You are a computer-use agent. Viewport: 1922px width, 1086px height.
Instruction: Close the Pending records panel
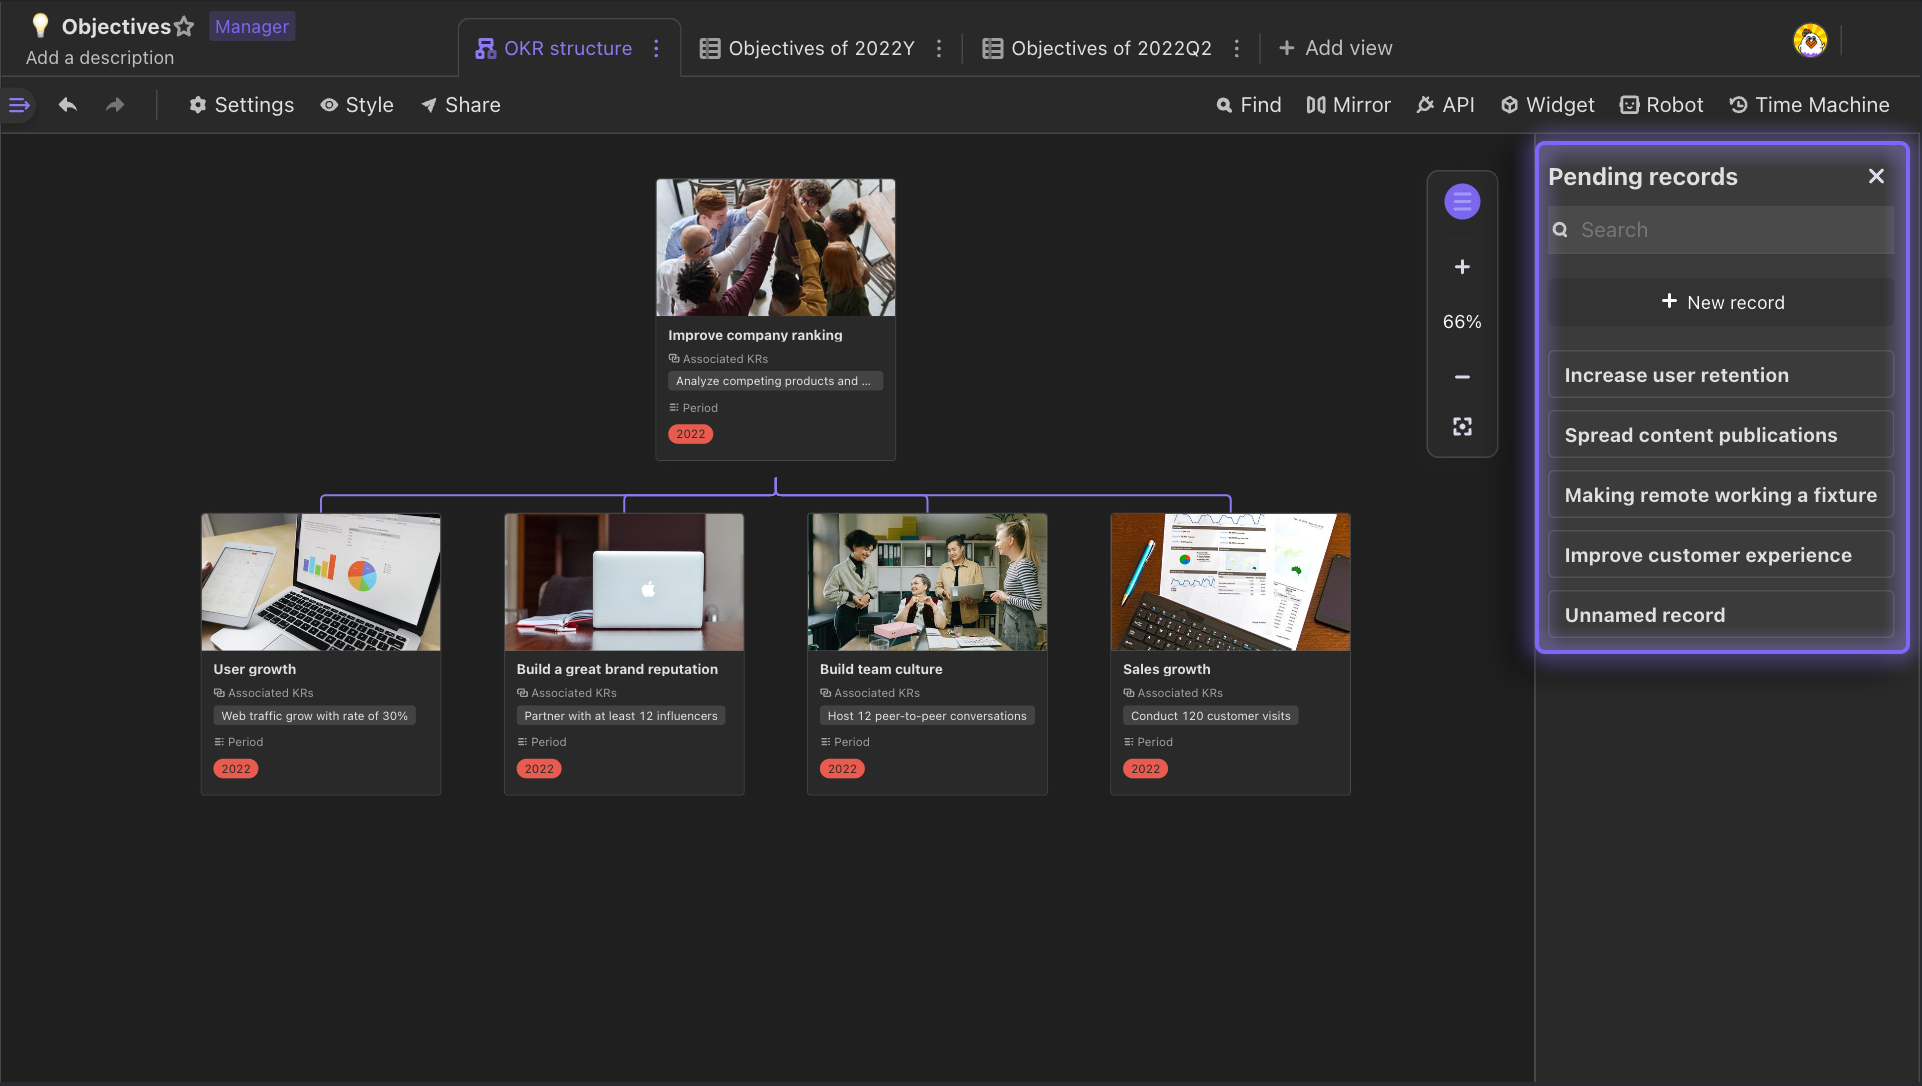pos(1876,176)
